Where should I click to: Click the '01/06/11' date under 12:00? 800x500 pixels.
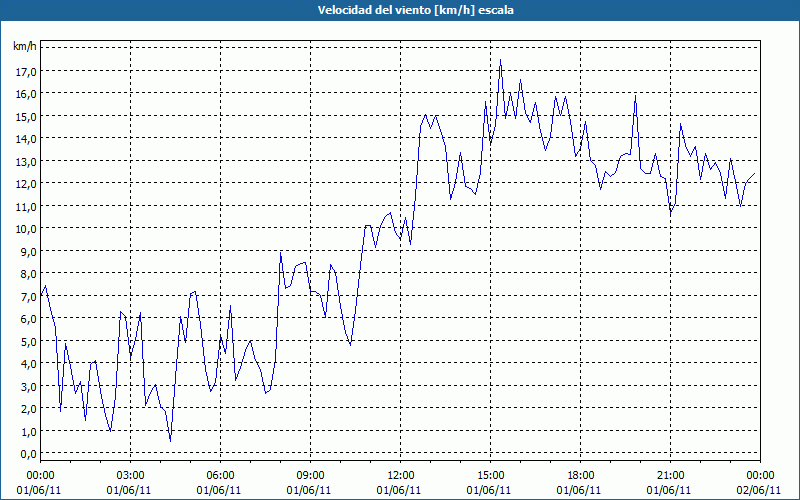click(398, 490)
